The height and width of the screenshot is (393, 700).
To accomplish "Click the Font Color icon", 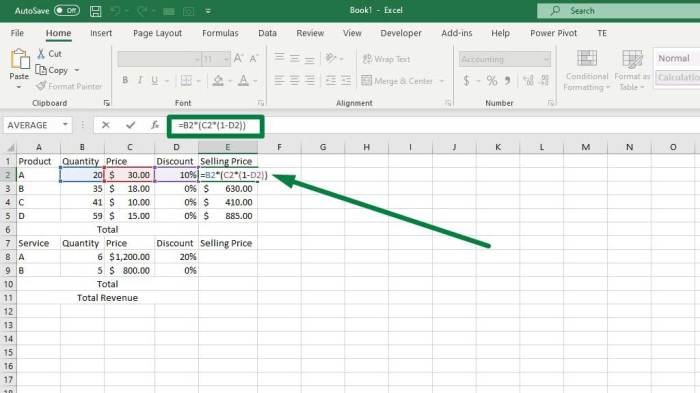I will (x=243, y=80).
